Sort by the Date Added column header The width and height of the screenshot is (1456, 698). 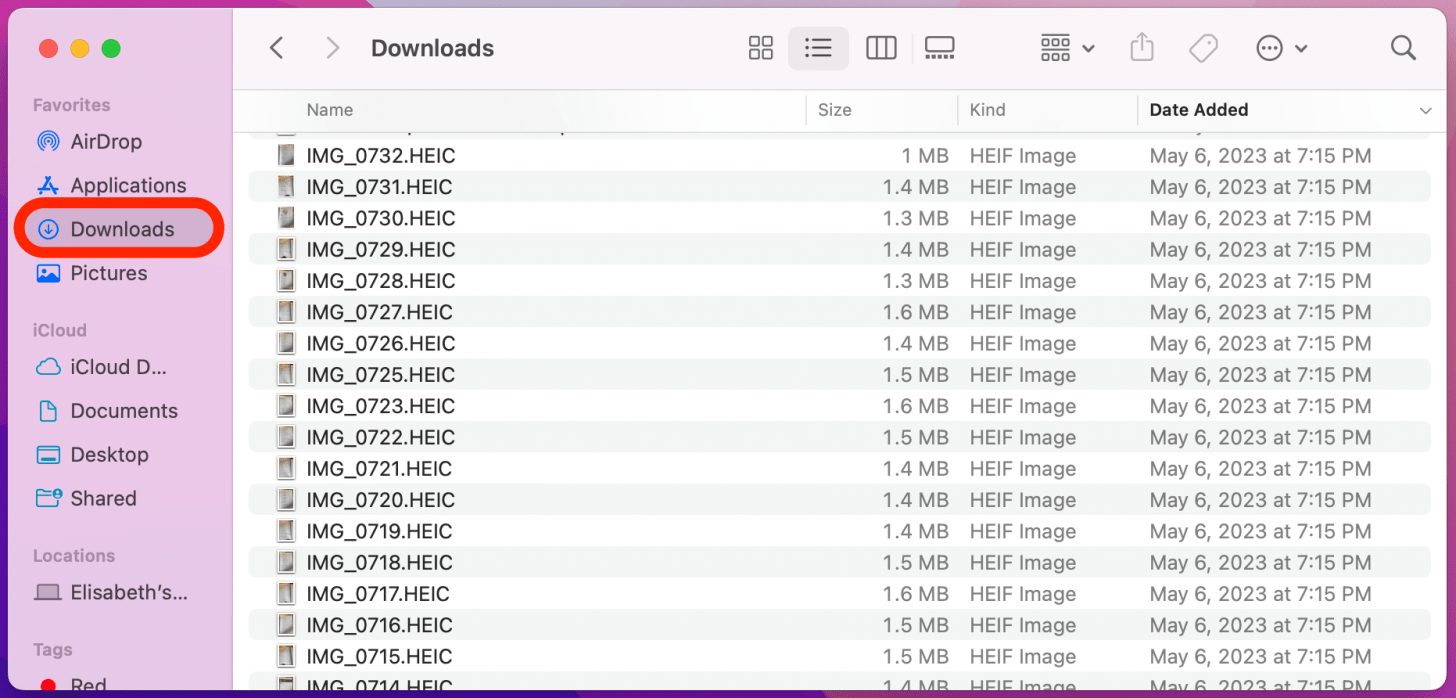pos(1199,110)
